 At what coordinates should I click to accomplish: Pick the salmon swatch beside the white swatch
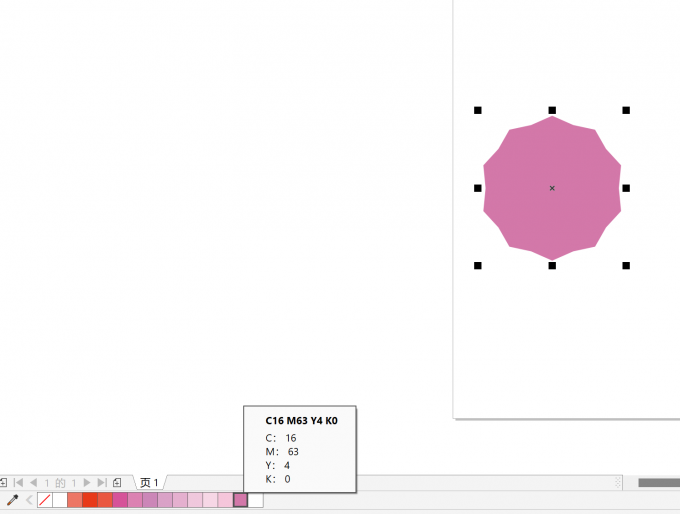[x=75, y=500]
